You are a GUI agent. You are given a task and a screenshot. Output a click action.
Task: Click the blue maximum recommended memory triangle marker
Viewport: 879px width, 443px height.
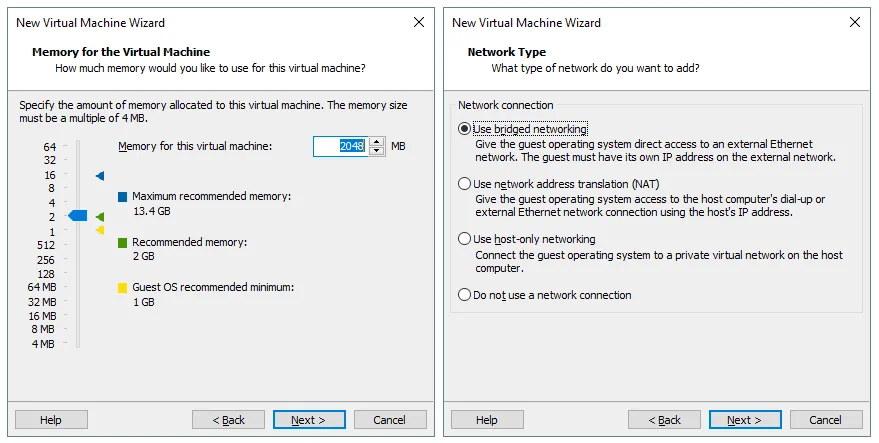pos(100,176)
